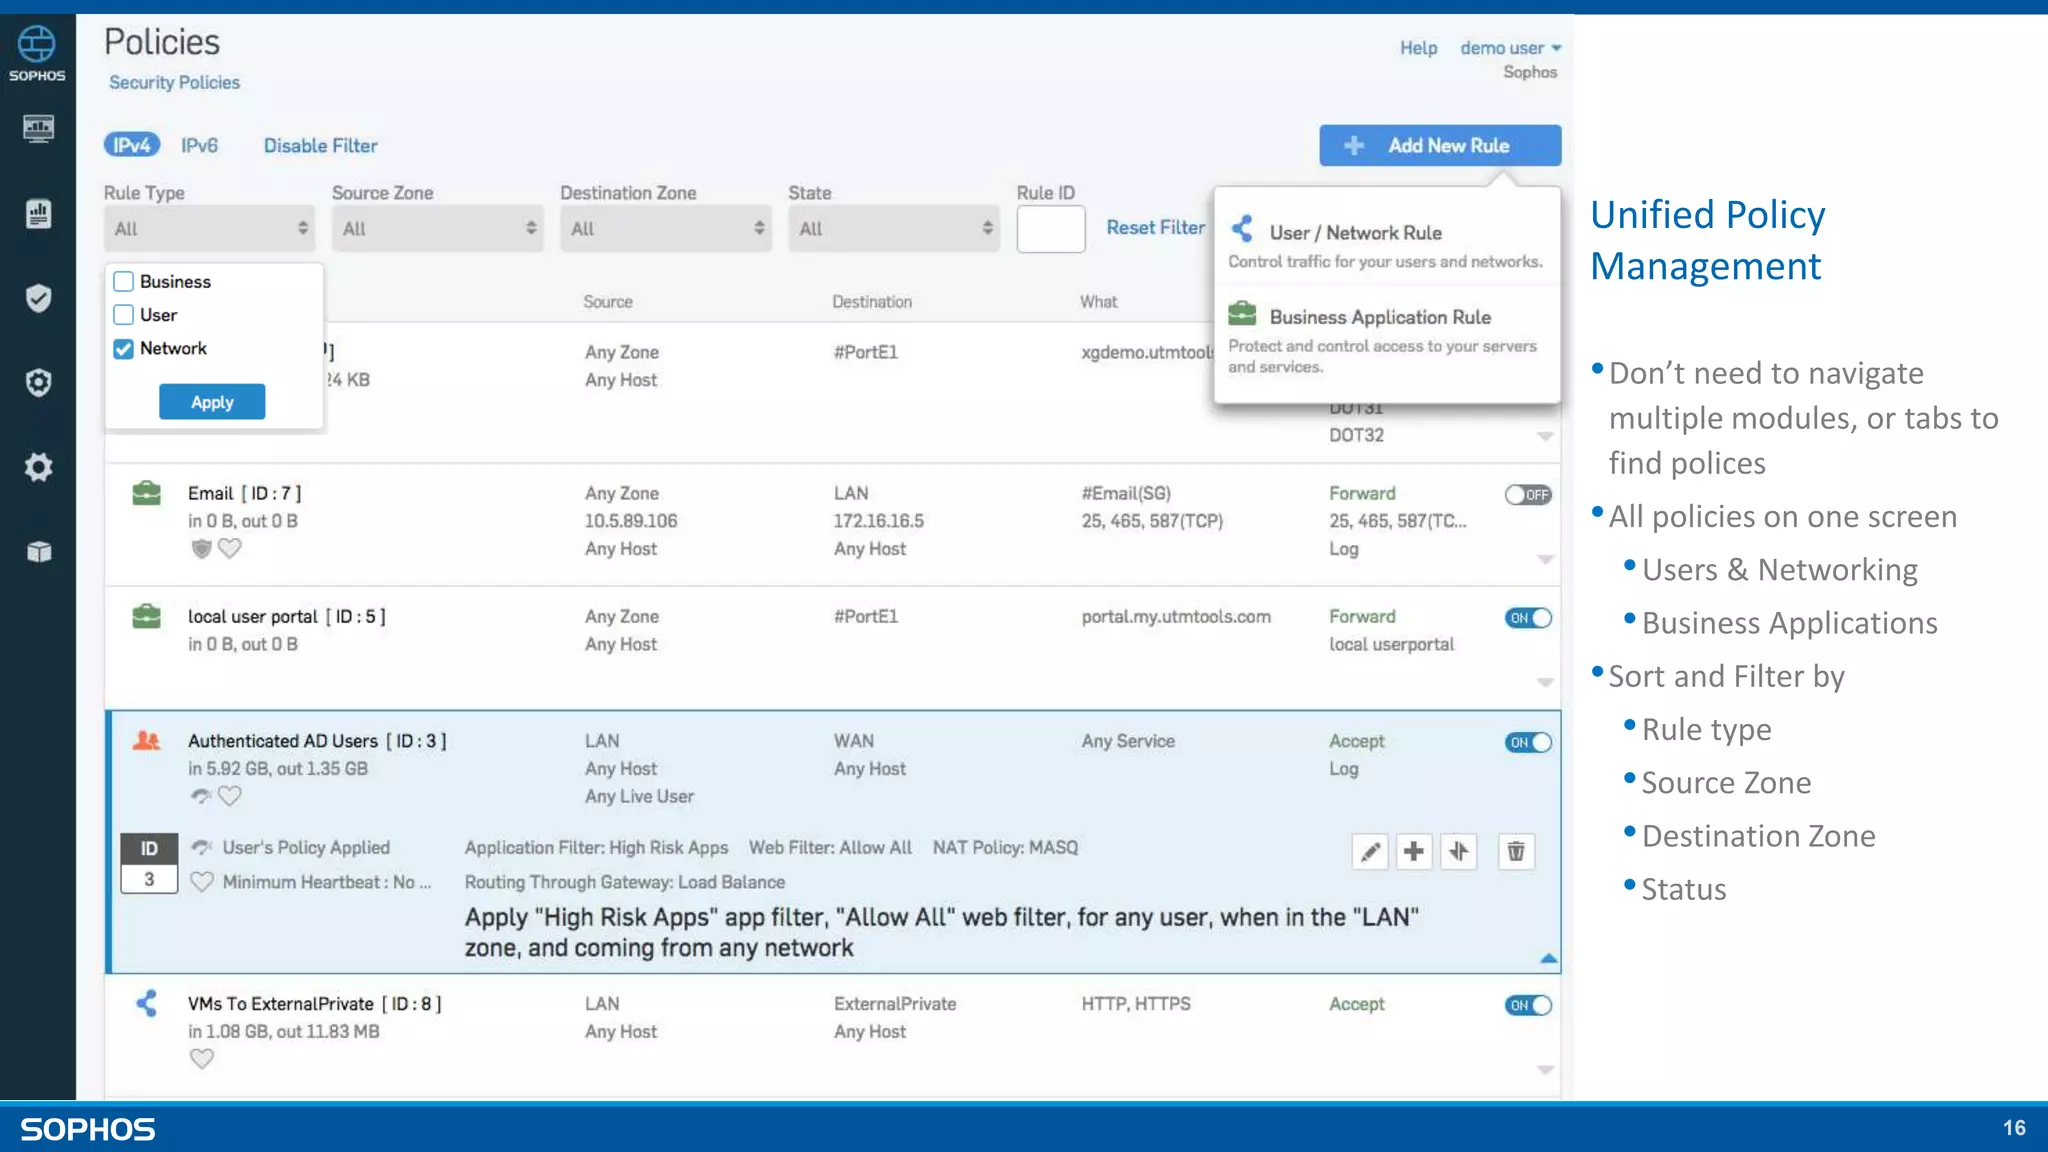This screenshot has height=1152, width=2048.
Task: Open the demo user account menu
Action: tap(1510, 48)
